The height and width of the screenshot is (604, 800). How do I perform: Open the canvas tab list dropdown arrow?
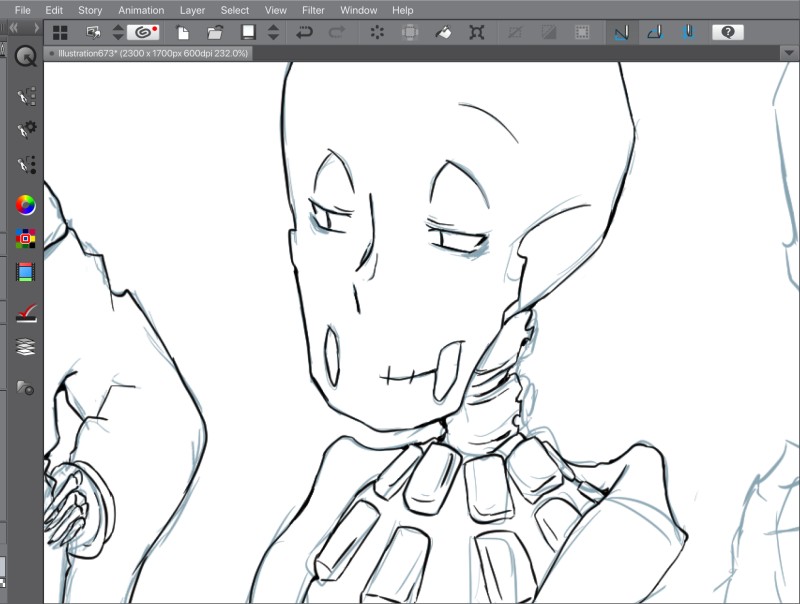(x=789, y=53)
